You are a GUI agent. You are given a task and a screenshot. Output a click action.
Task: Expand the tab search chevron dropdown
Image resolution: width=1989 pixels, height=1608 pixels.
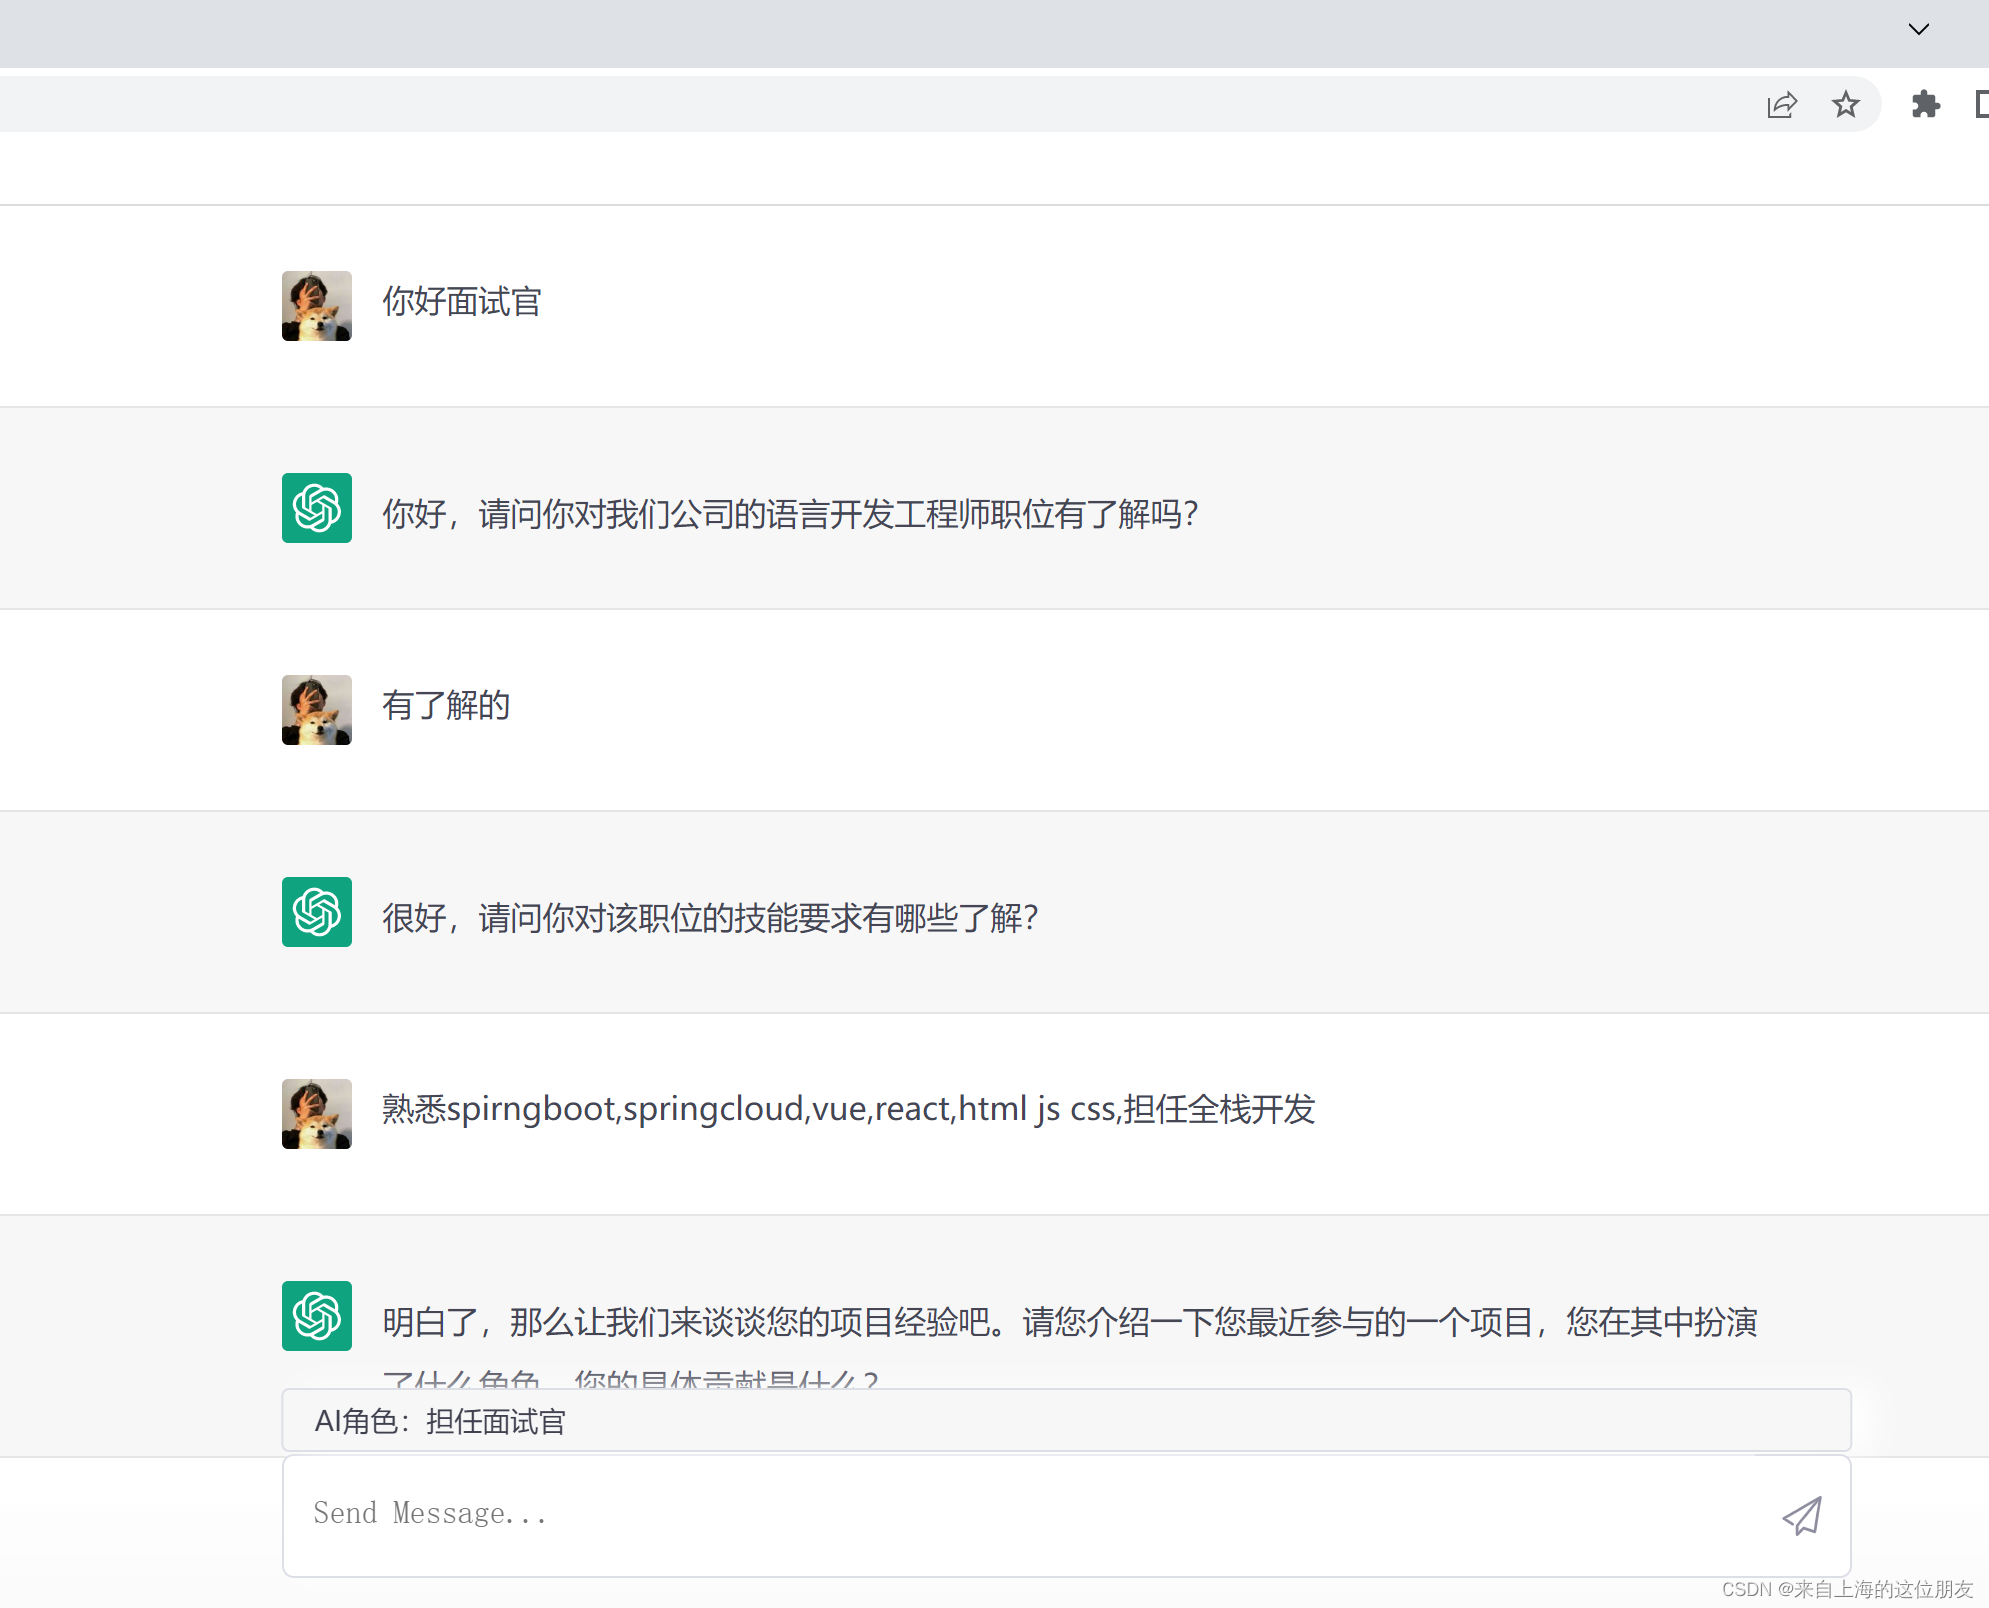point(1918,29)
